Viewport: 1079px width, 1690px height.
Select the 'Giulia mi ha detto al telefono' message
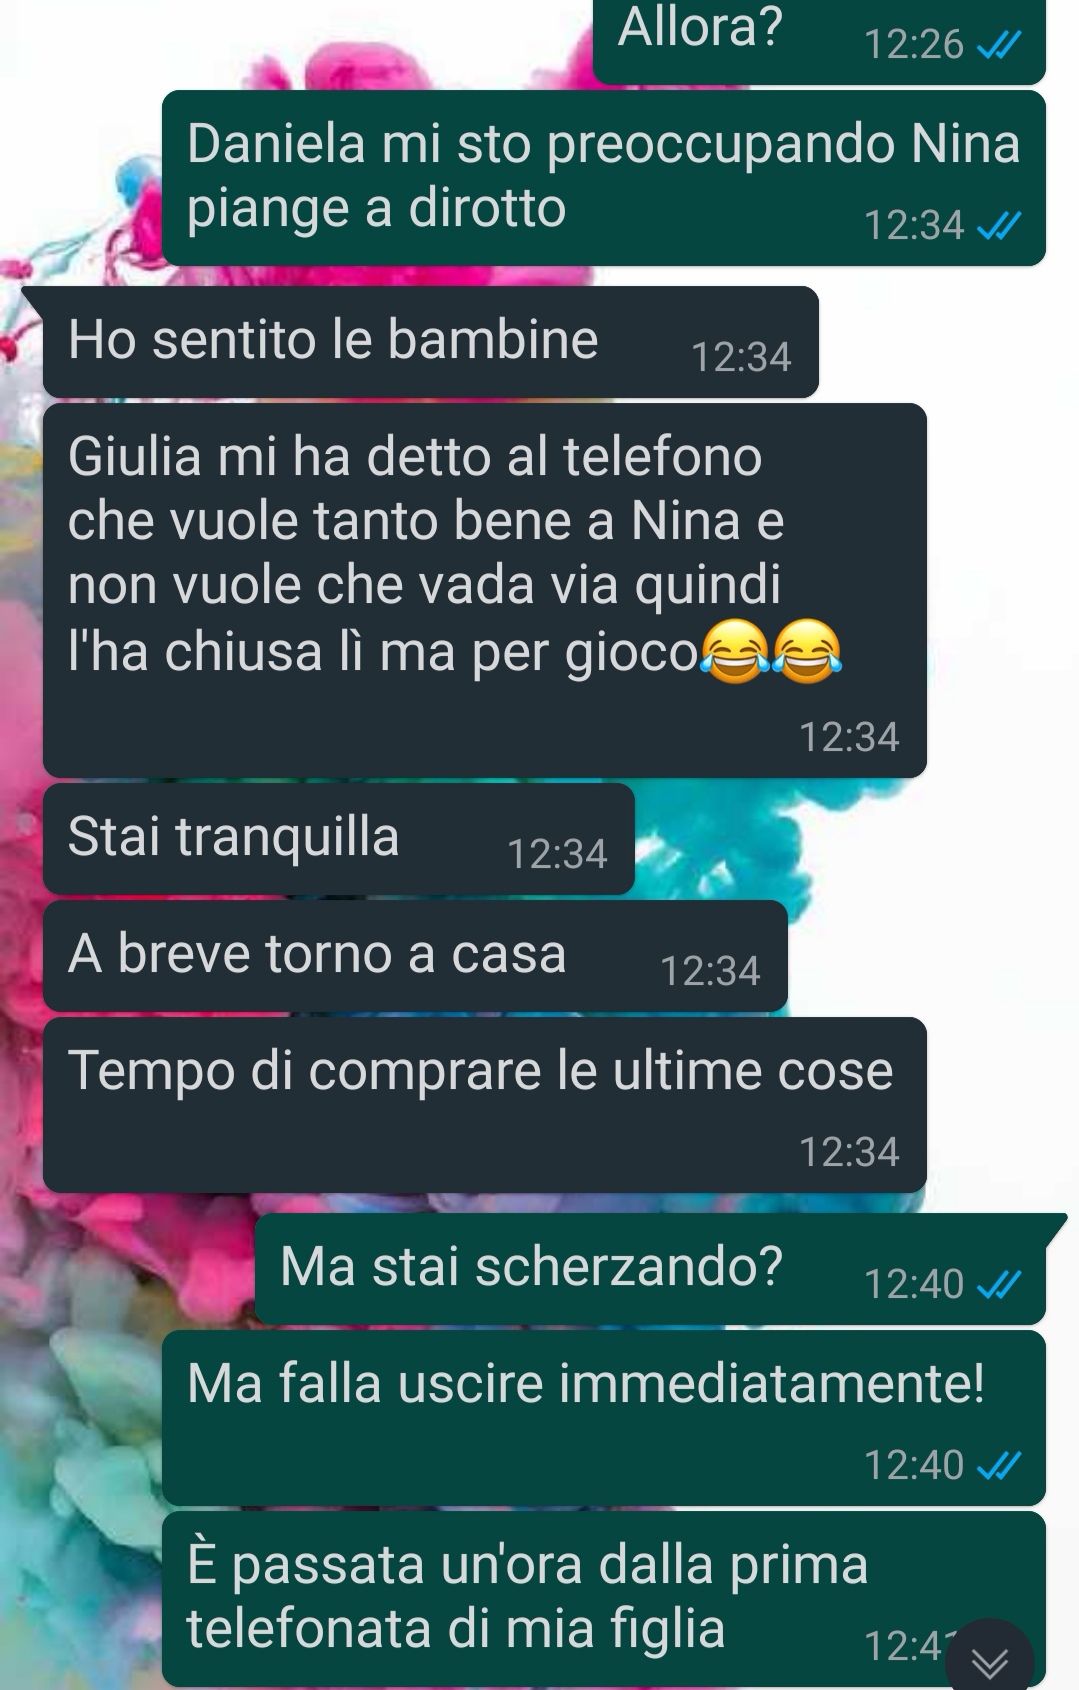[x=484, y=590]
